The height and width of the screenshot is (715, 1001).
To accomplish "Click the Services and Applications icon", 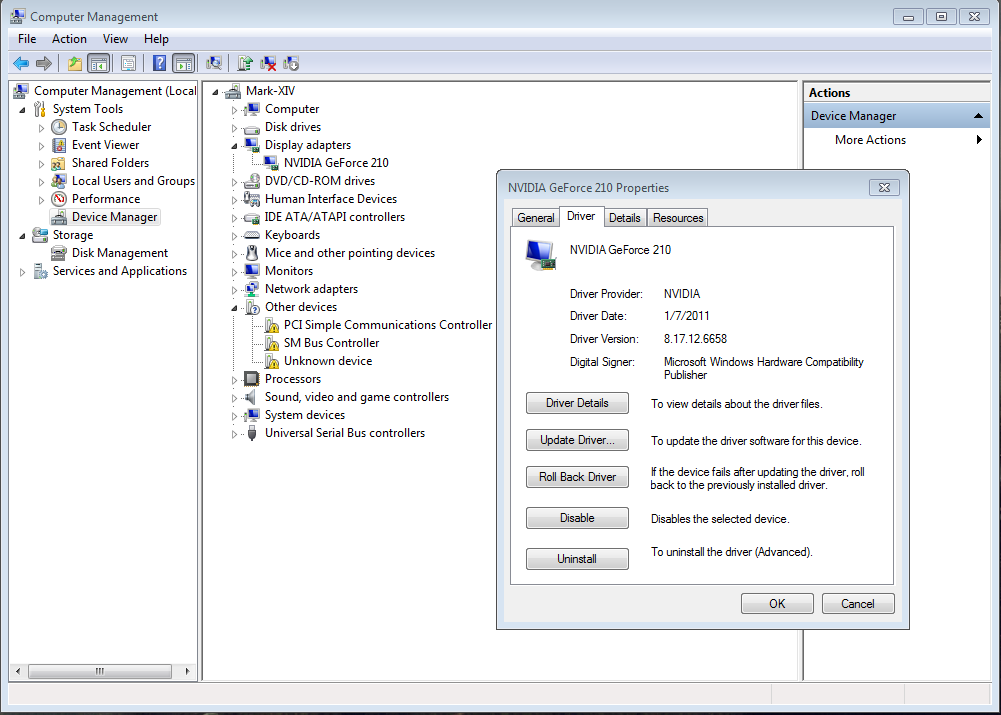I will 40,271.
